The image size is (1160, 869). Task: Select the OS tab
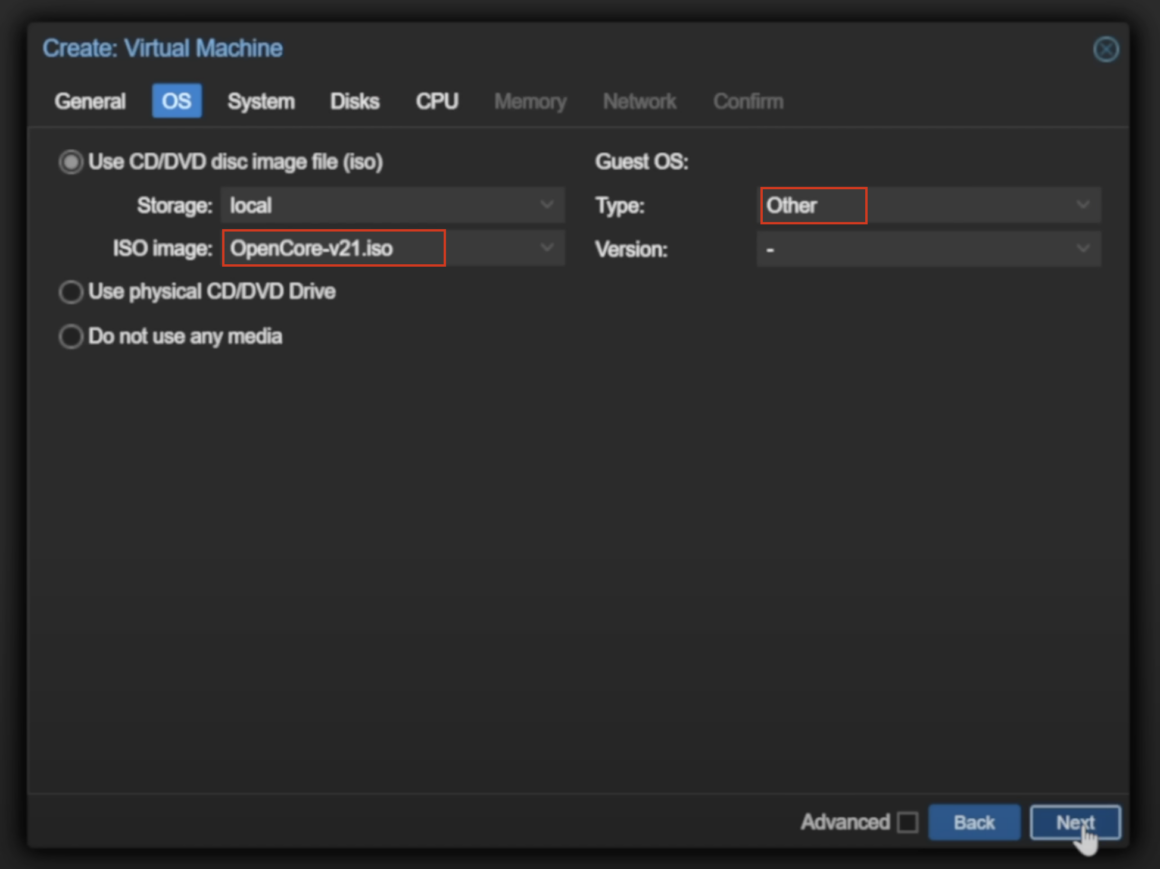(176, 101)
